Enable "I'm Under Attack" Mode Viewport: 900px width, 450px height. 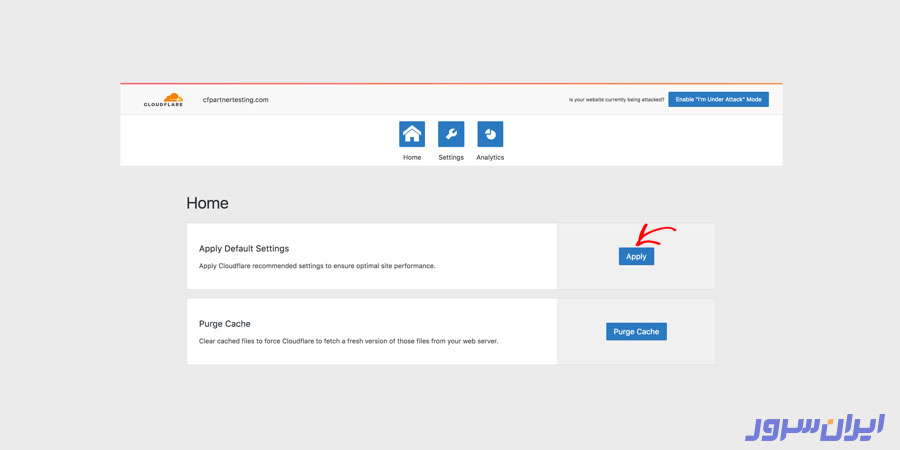pos(718,99)
